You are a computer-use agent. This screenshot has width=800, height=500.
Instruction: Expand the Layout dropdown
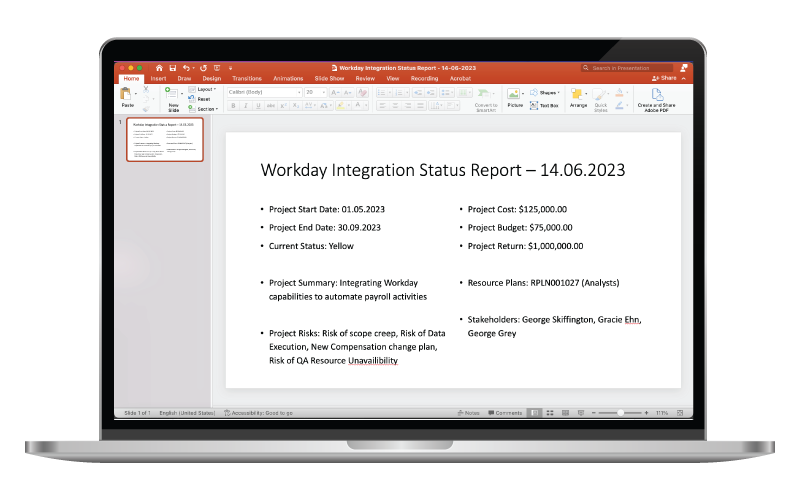pos(205,89)
